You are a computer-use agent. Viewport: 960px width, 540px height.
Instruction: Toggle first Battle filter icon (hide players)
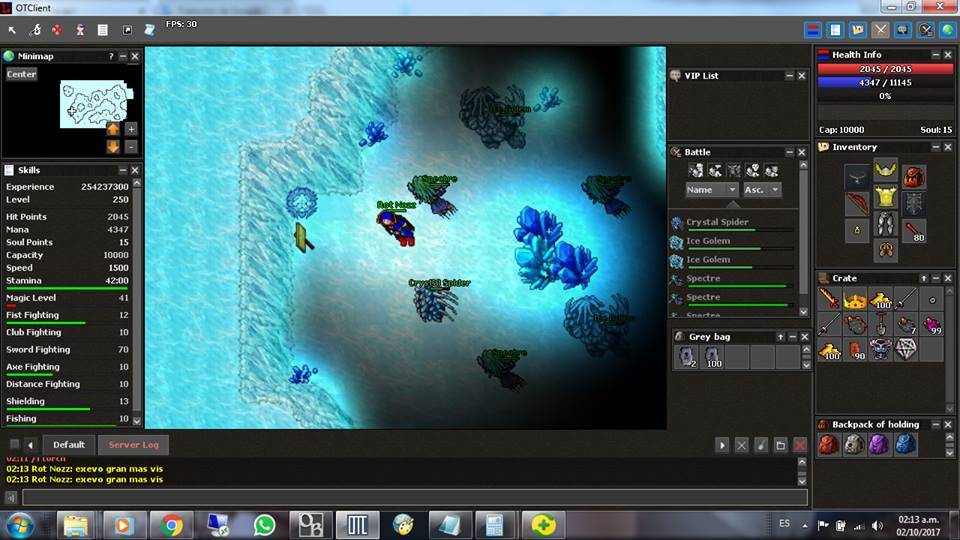point(696,171)
